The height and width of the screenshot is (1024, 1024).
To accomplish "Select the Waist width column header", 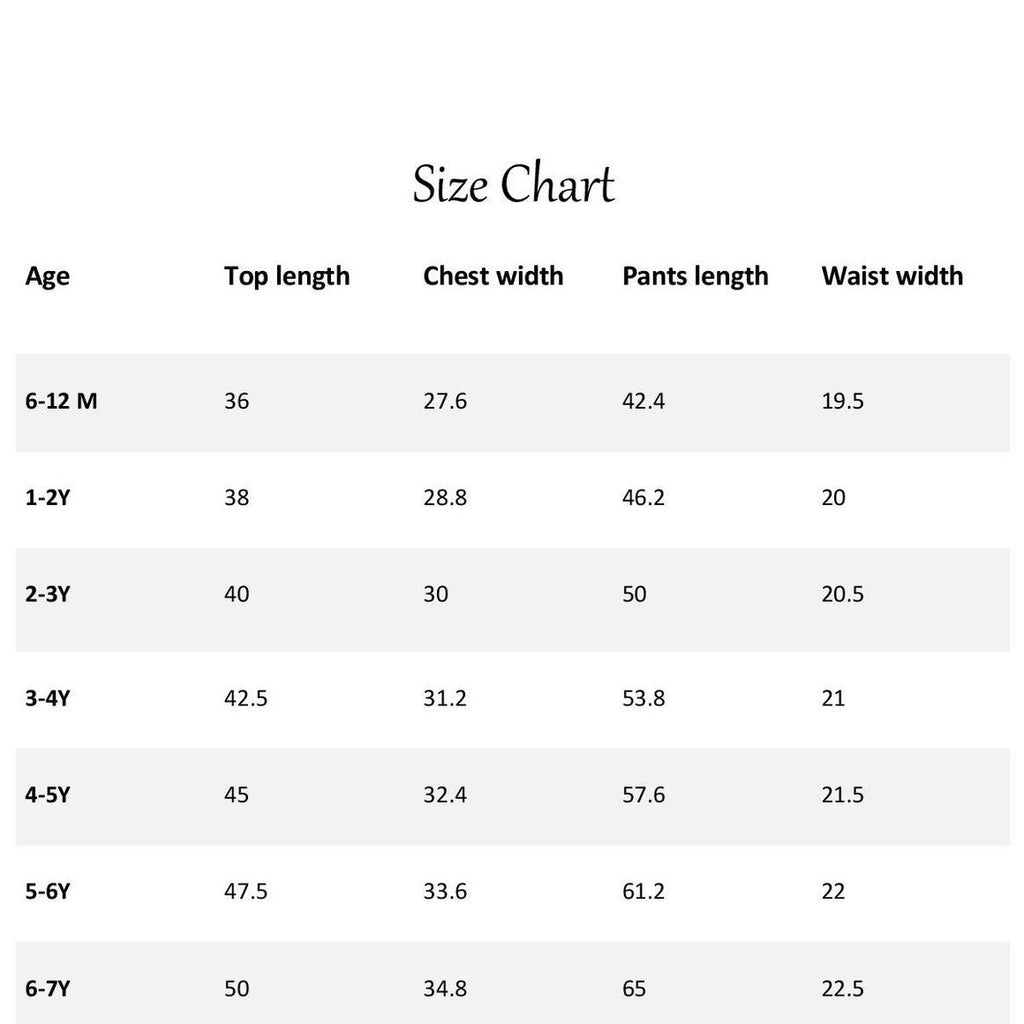I will point(892,276).
